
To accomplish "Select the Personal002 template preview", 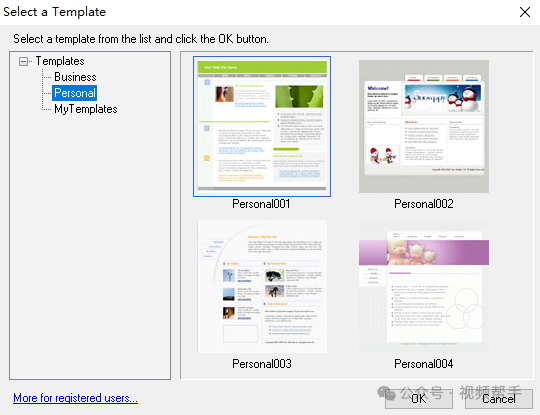I will tap(424, 126).
